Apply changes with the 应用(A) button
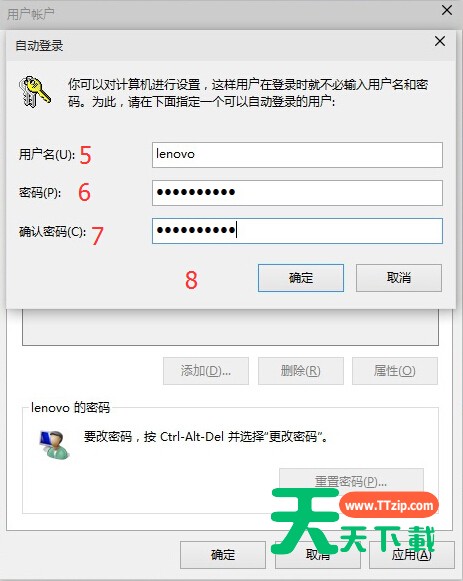 pyautogui.click(x=412, y=555)
